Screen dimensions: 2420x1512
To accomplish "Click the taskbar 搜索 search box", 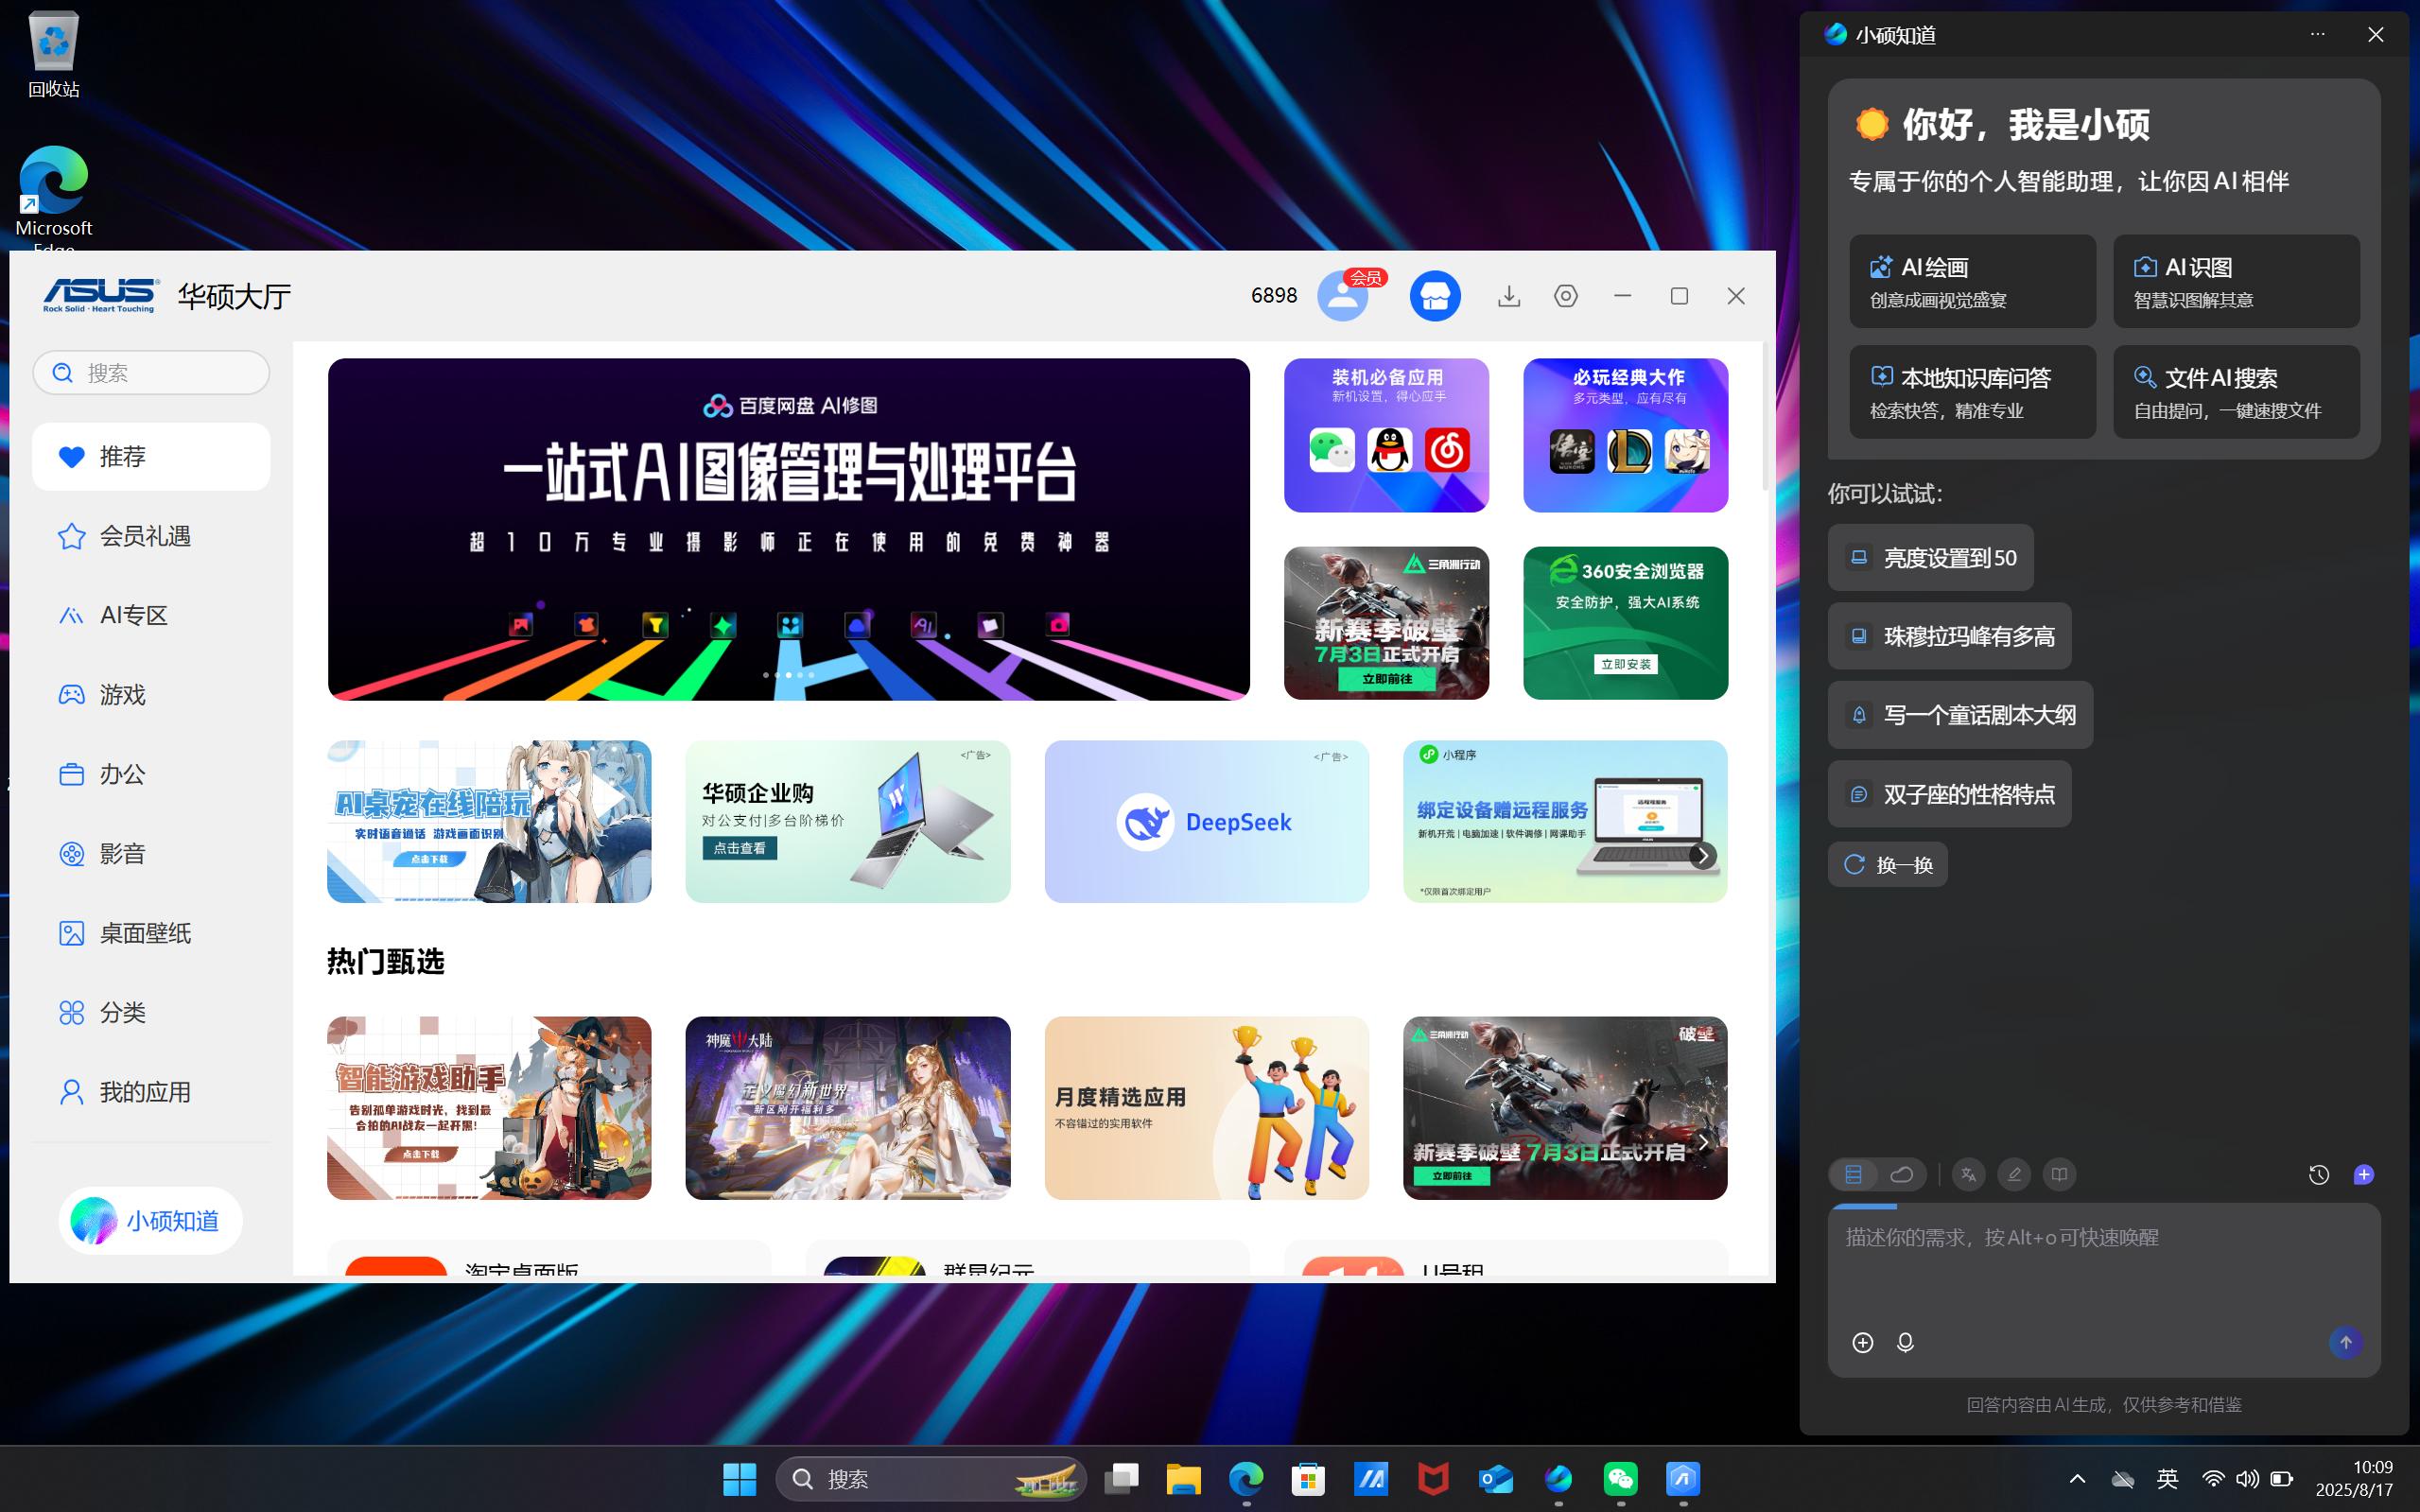I will (931, 1478).
